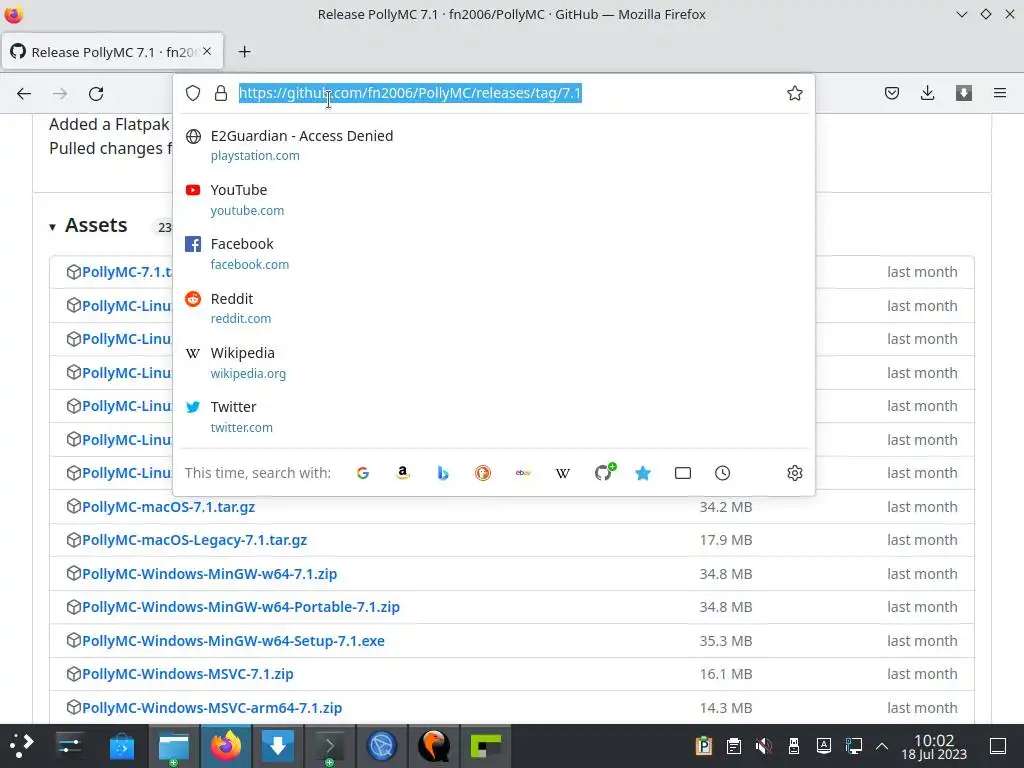The image size is (1024, 768).
Task: Search this time with Amazon
Action: pyautogui.click(x=403, y=473)
